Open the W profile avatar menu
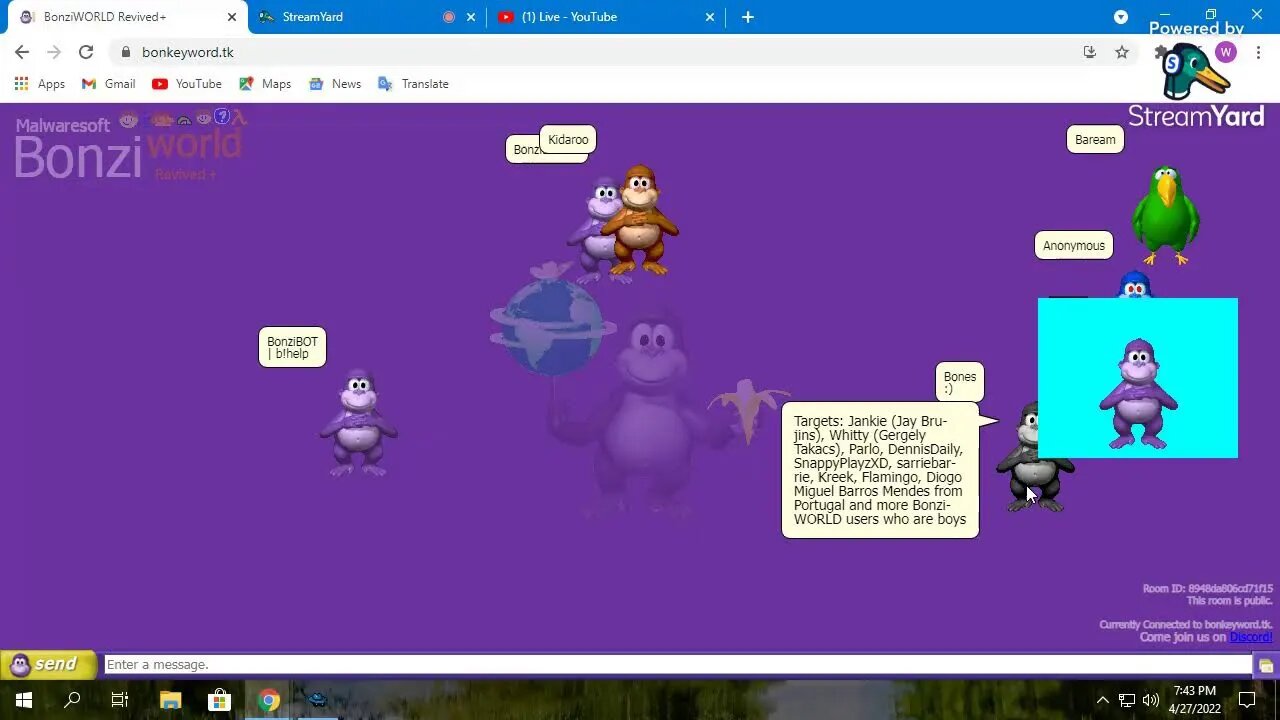Screen dimensions: 1280x720 tap(1226, 52)
